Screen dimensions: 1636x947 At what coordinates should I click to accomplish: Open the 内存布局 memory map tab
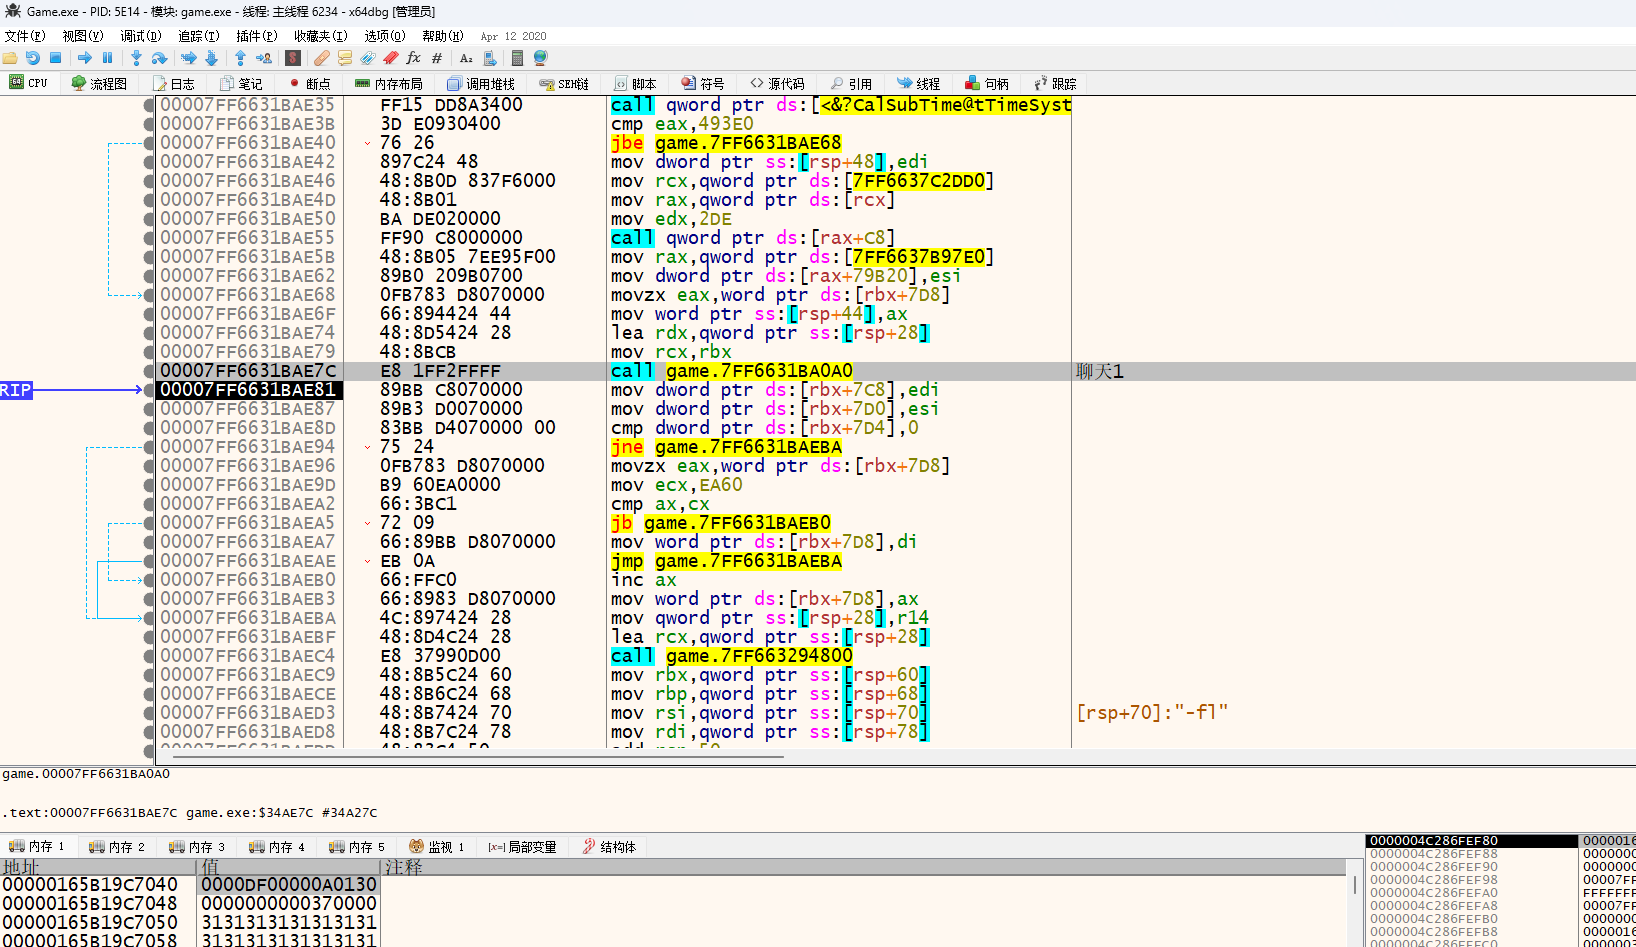tap(389, 84)
